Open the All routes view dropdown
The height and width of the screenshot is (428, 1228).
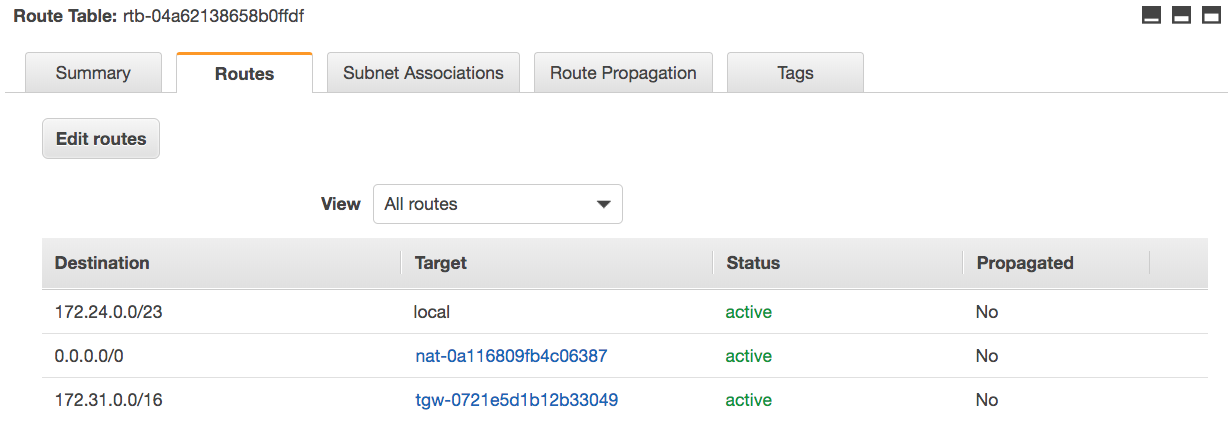pyautogui.click(x=497, y=204)
